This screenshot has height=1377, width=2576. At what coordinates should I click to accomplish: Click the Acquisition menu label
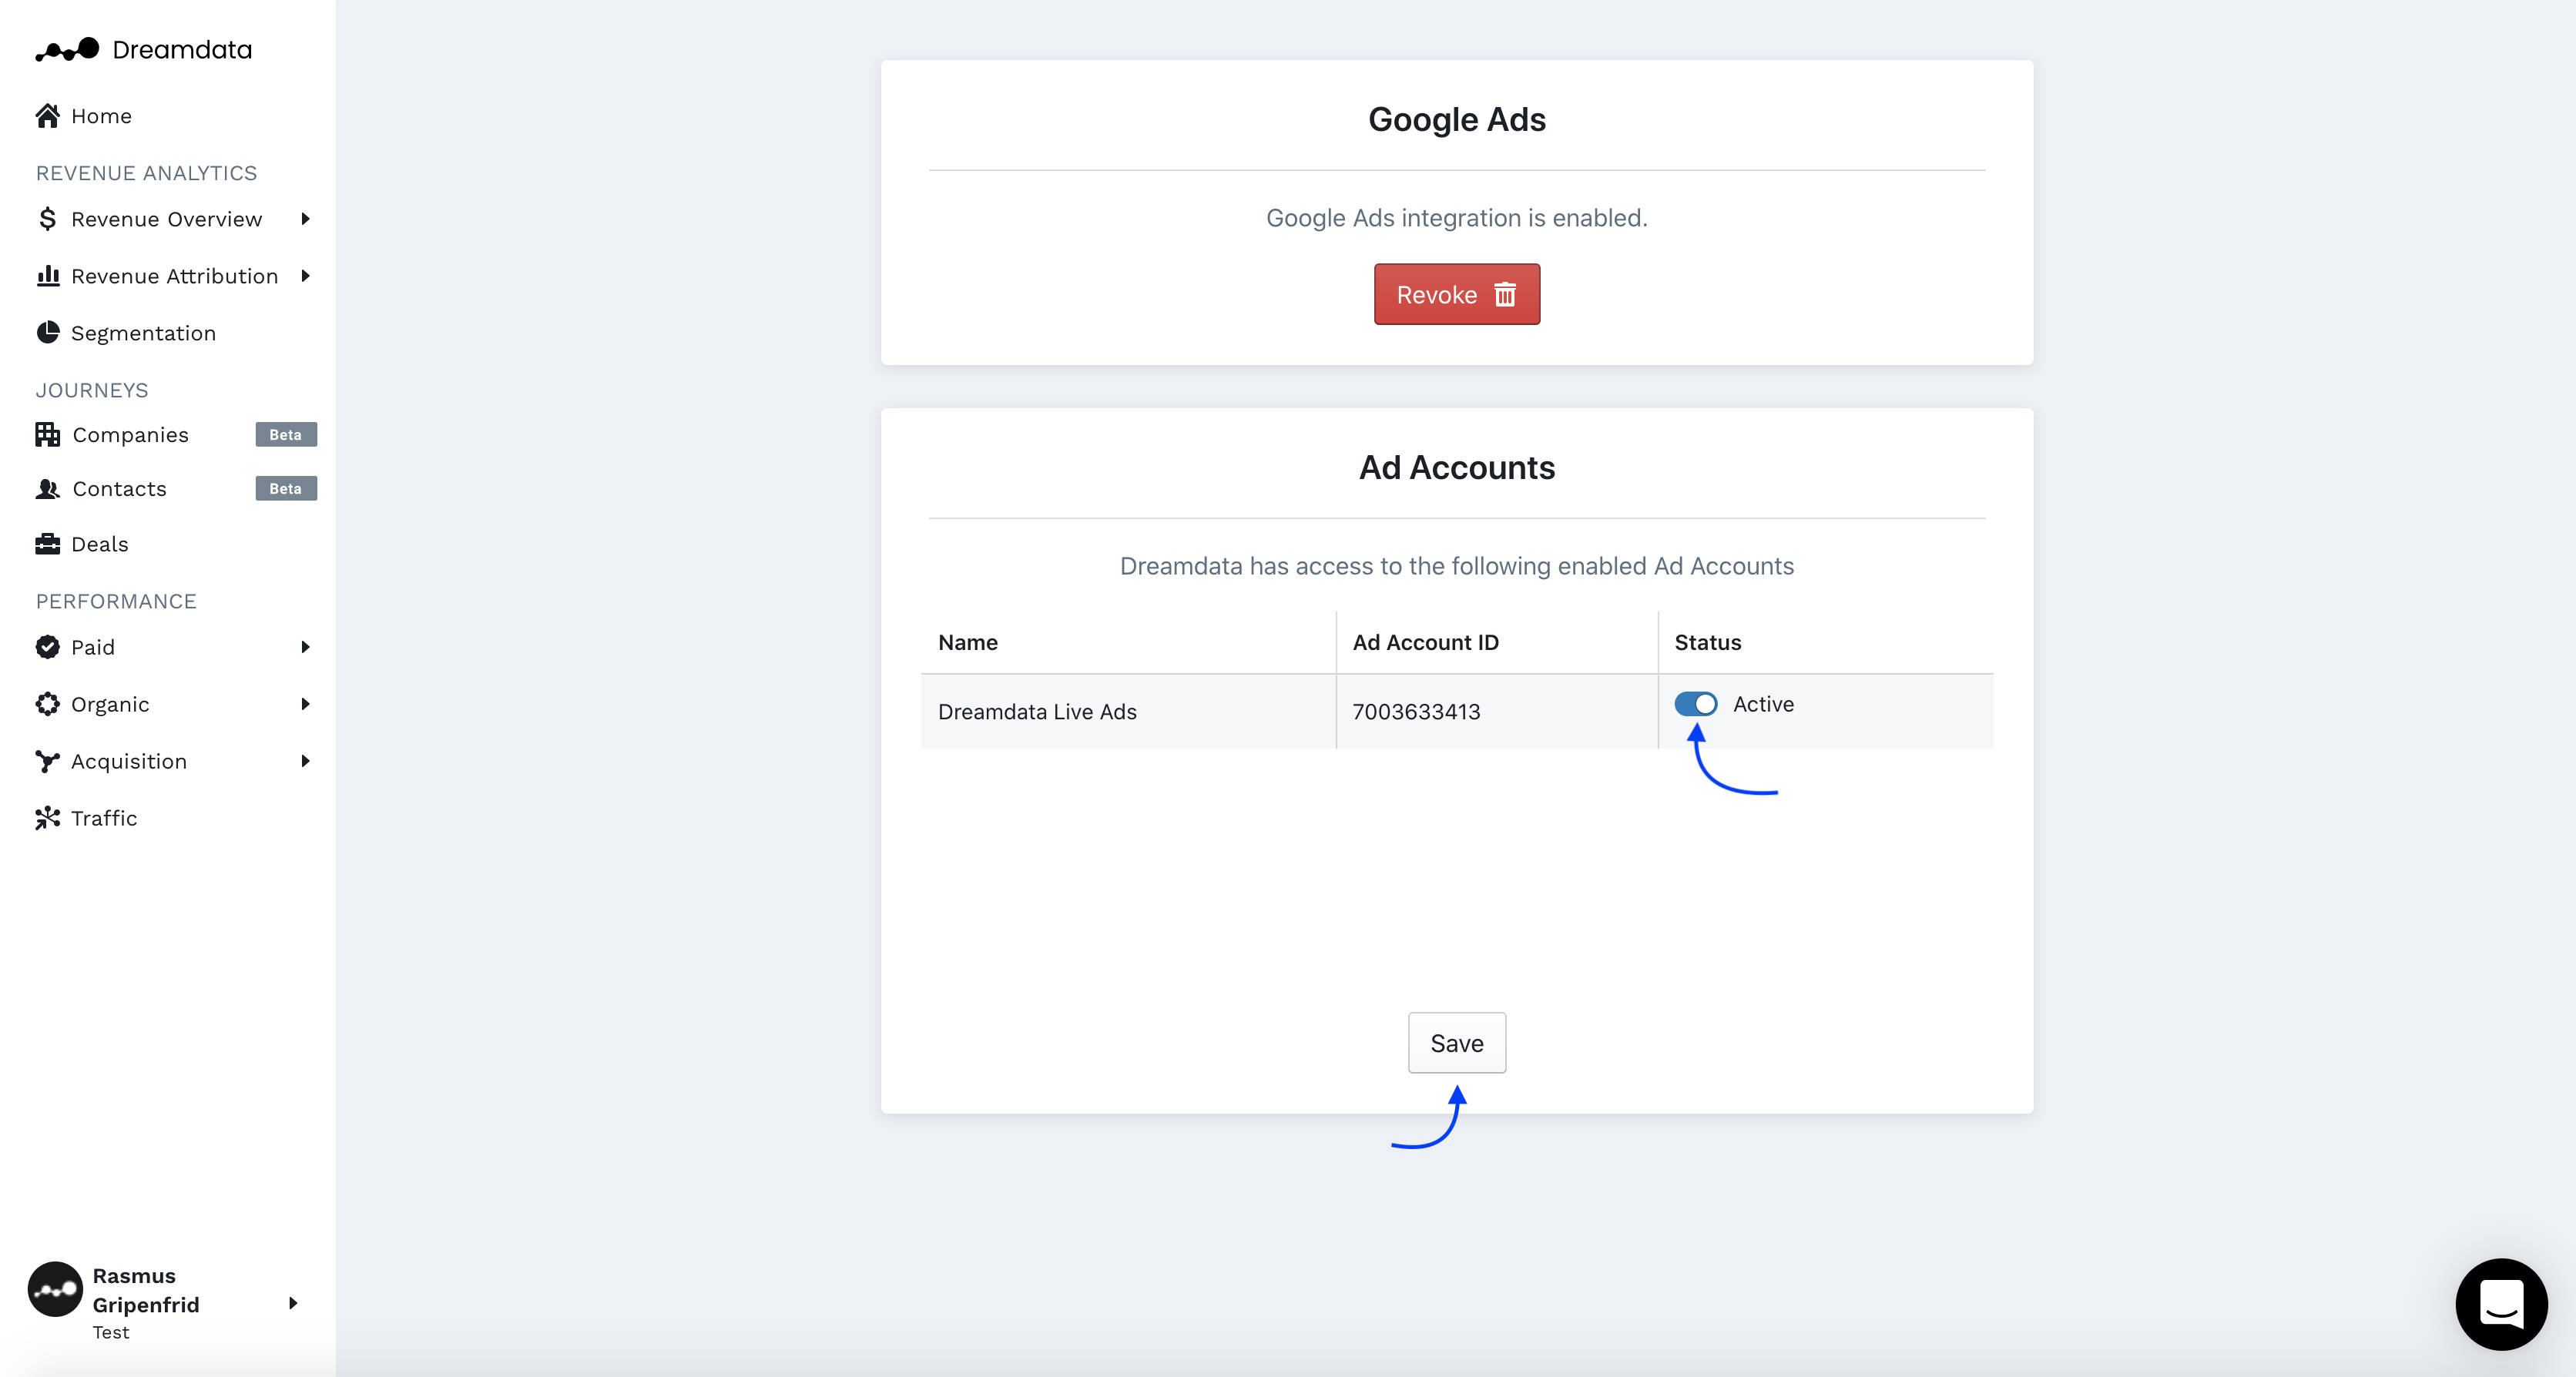coord(129,761)
